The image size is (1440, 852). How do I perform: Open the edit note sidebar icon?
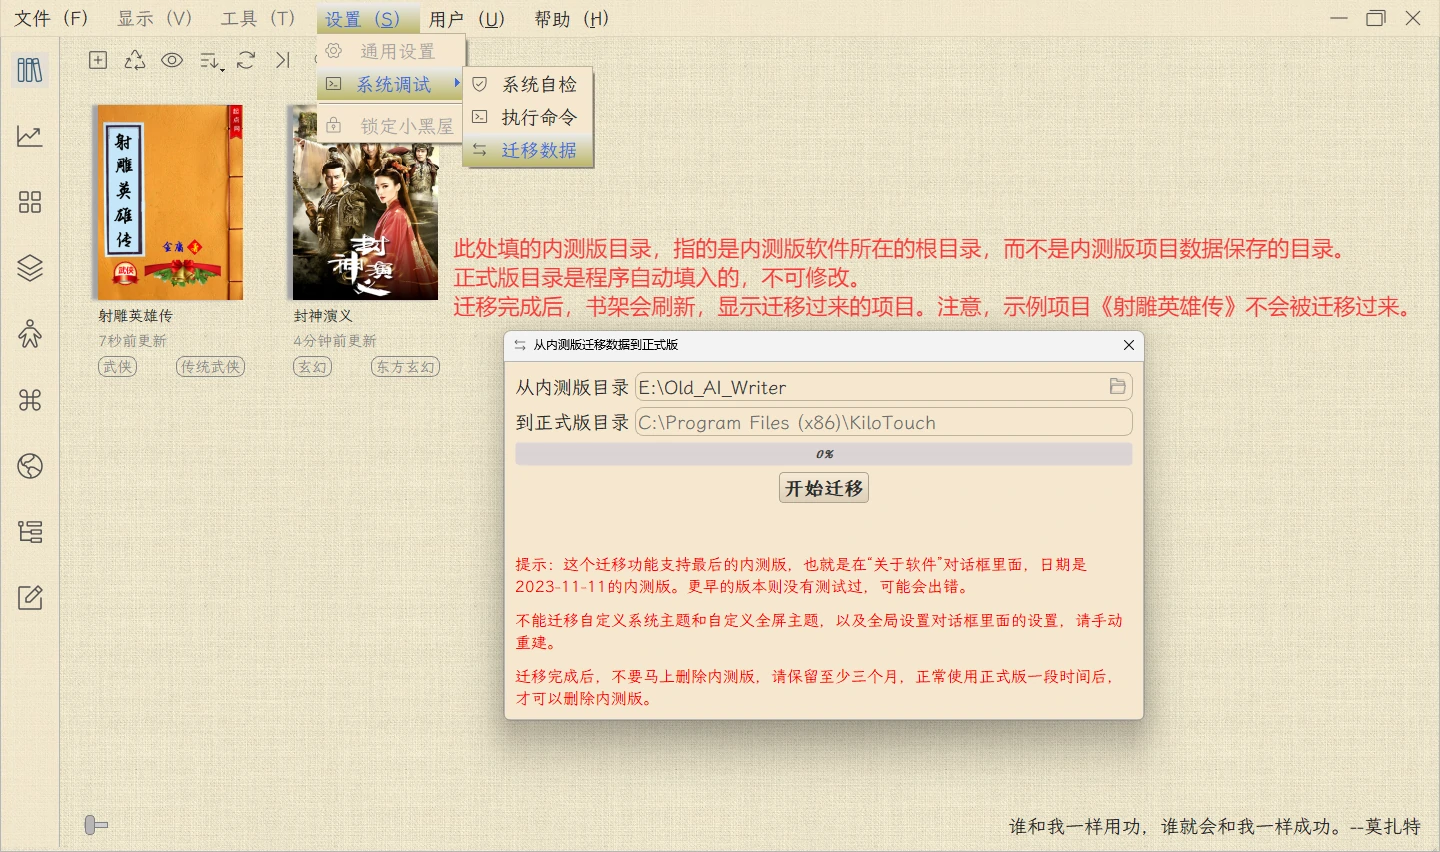pos(30,598)
